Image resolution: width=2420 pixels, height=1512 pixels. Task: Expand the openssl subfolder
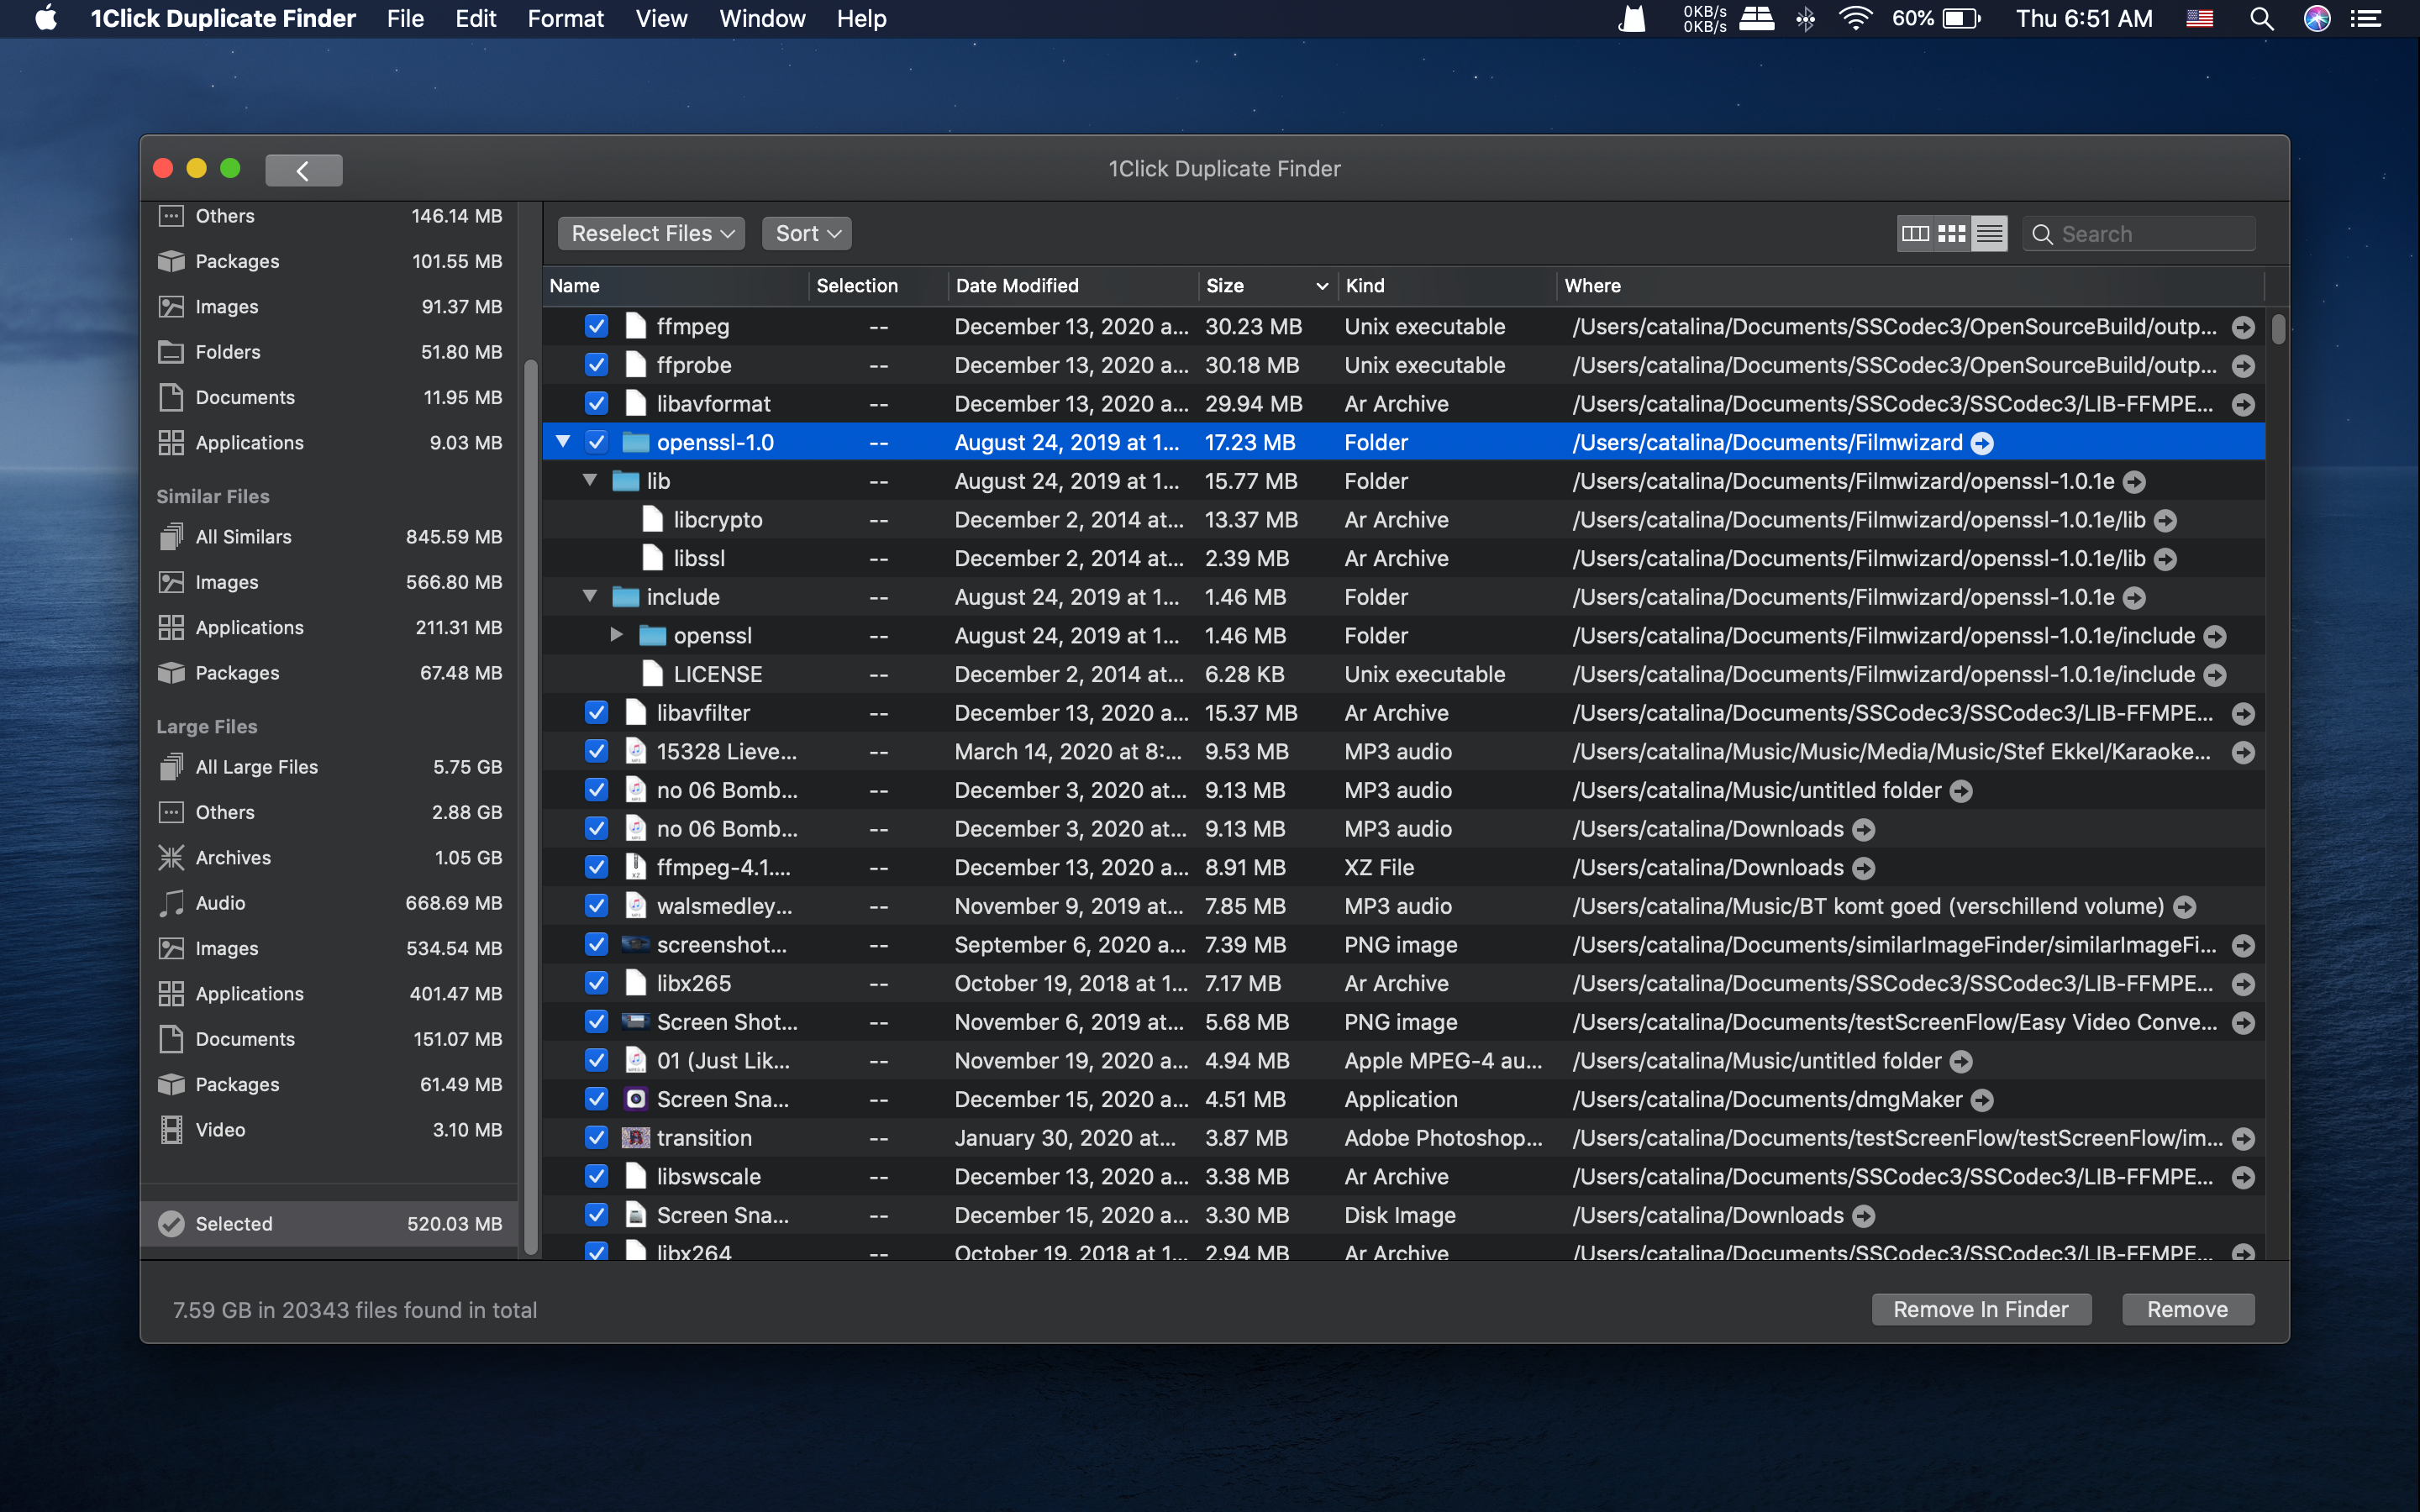click(616, 635)
